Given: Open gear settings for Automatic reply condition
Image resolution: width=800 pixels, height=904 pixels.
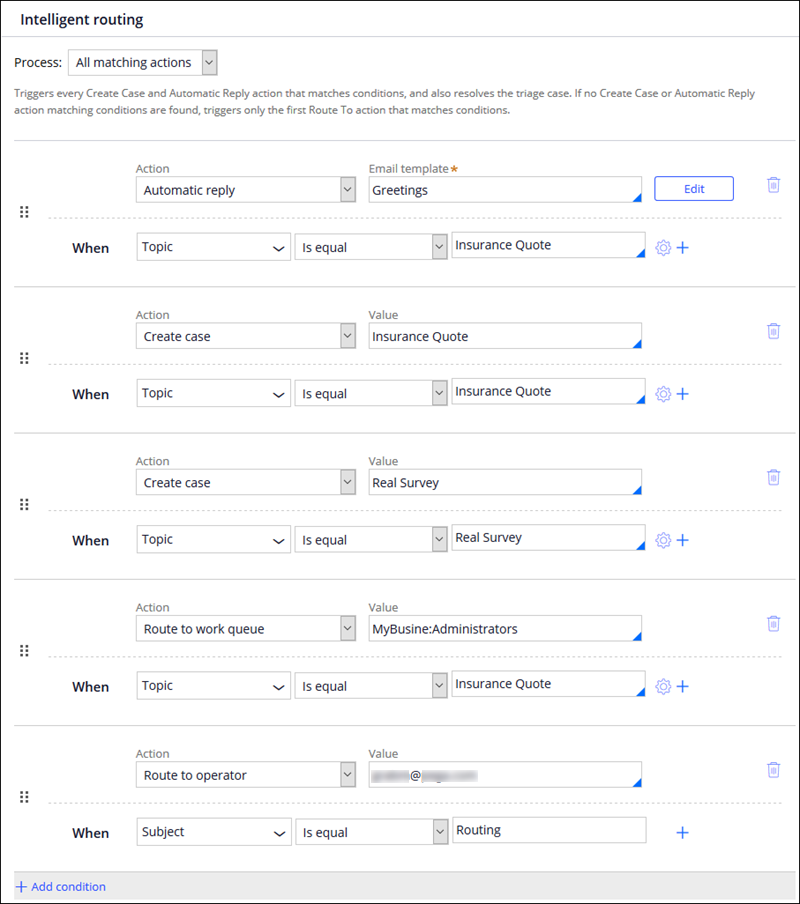Looking at the screenshot, I should click(x=663, y=248).
